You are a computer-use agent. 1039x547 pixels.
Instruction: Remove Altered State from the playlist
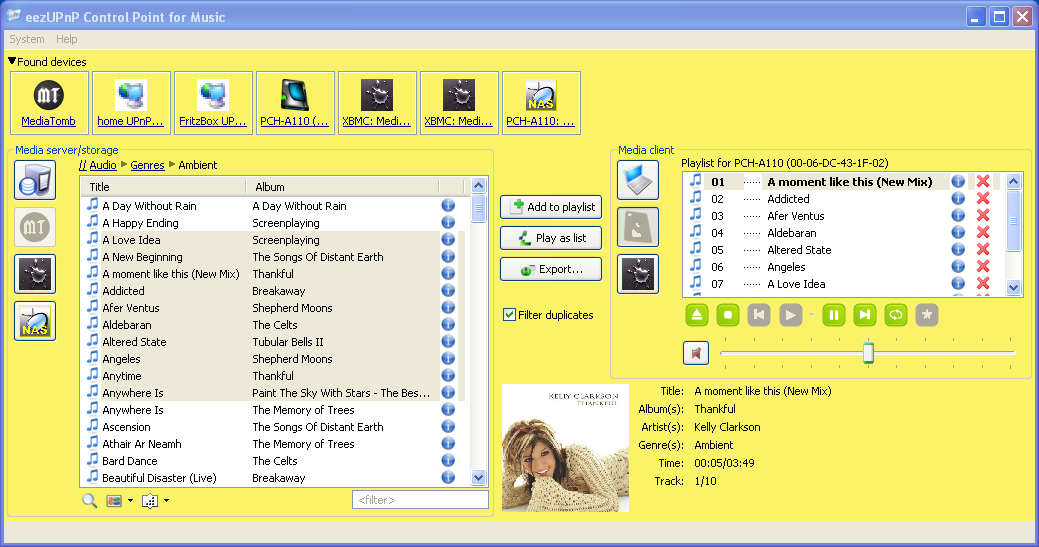(x=983, y=249)
